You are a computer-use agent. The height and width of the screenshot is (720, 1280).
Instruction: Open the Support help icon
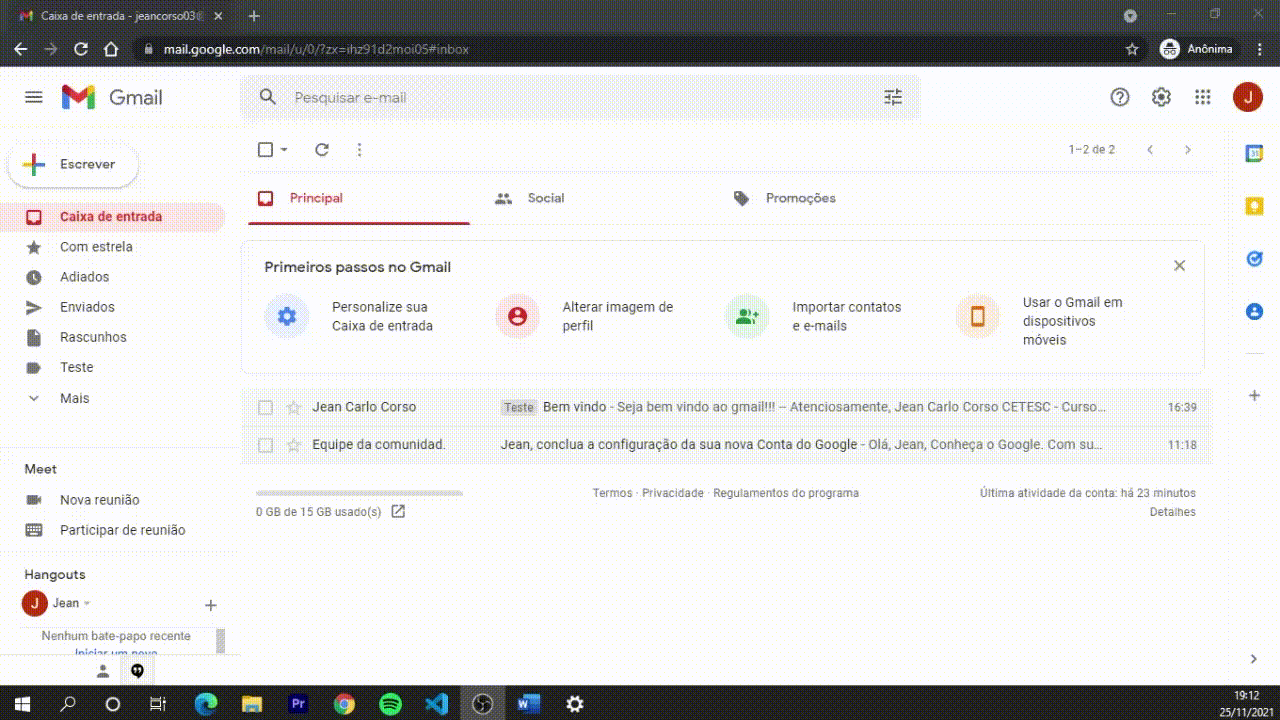pyautogui.click(x=1120, y=97)
